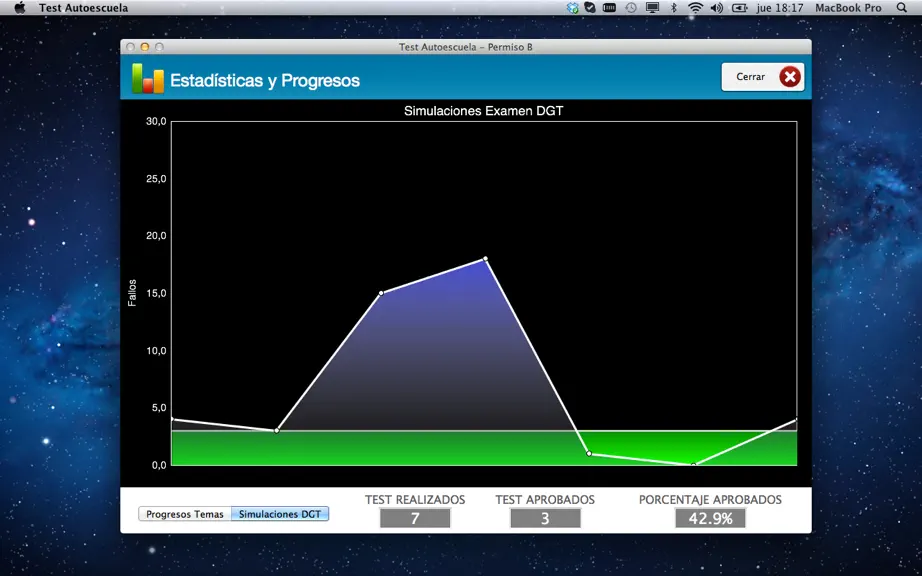Click the battery status menu bar icon
This screenshot has width=922, height=576.
739,8
